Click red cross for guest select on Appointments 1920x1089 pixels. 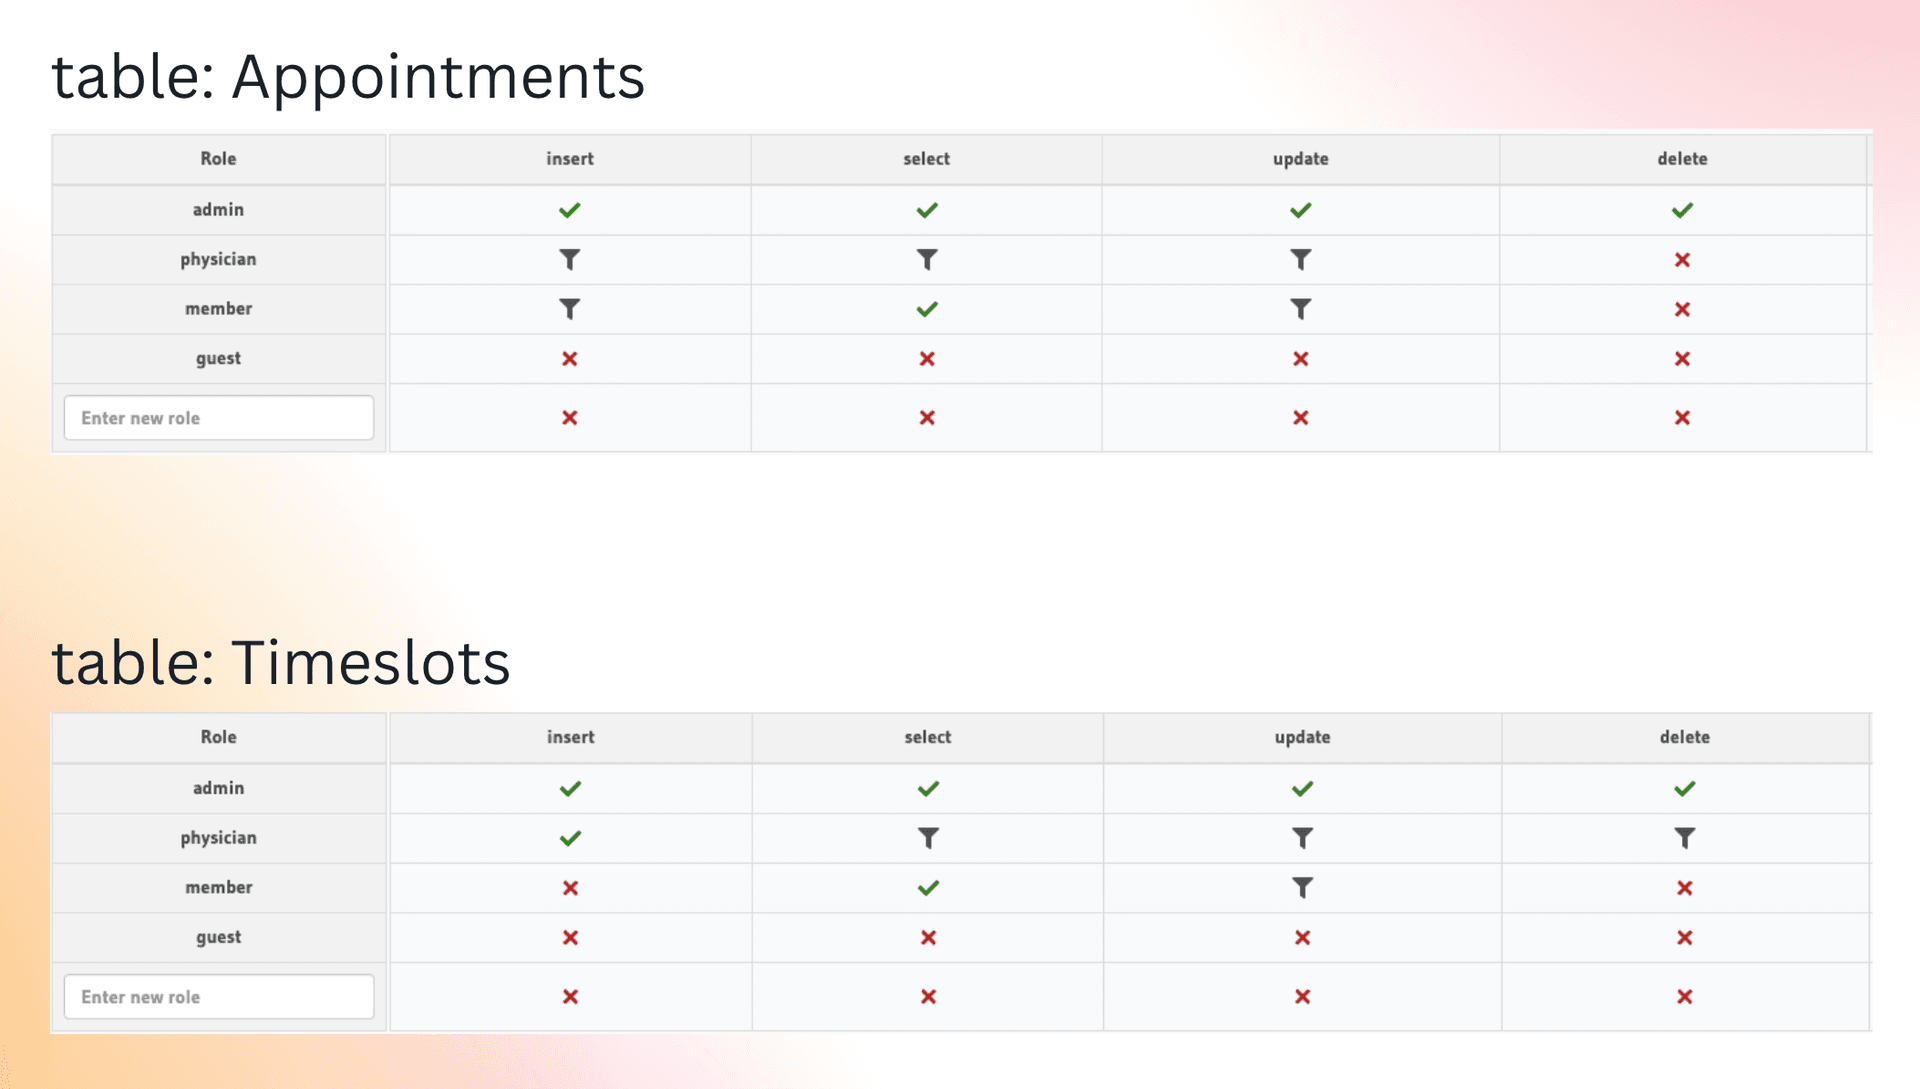tap(927, 359)
